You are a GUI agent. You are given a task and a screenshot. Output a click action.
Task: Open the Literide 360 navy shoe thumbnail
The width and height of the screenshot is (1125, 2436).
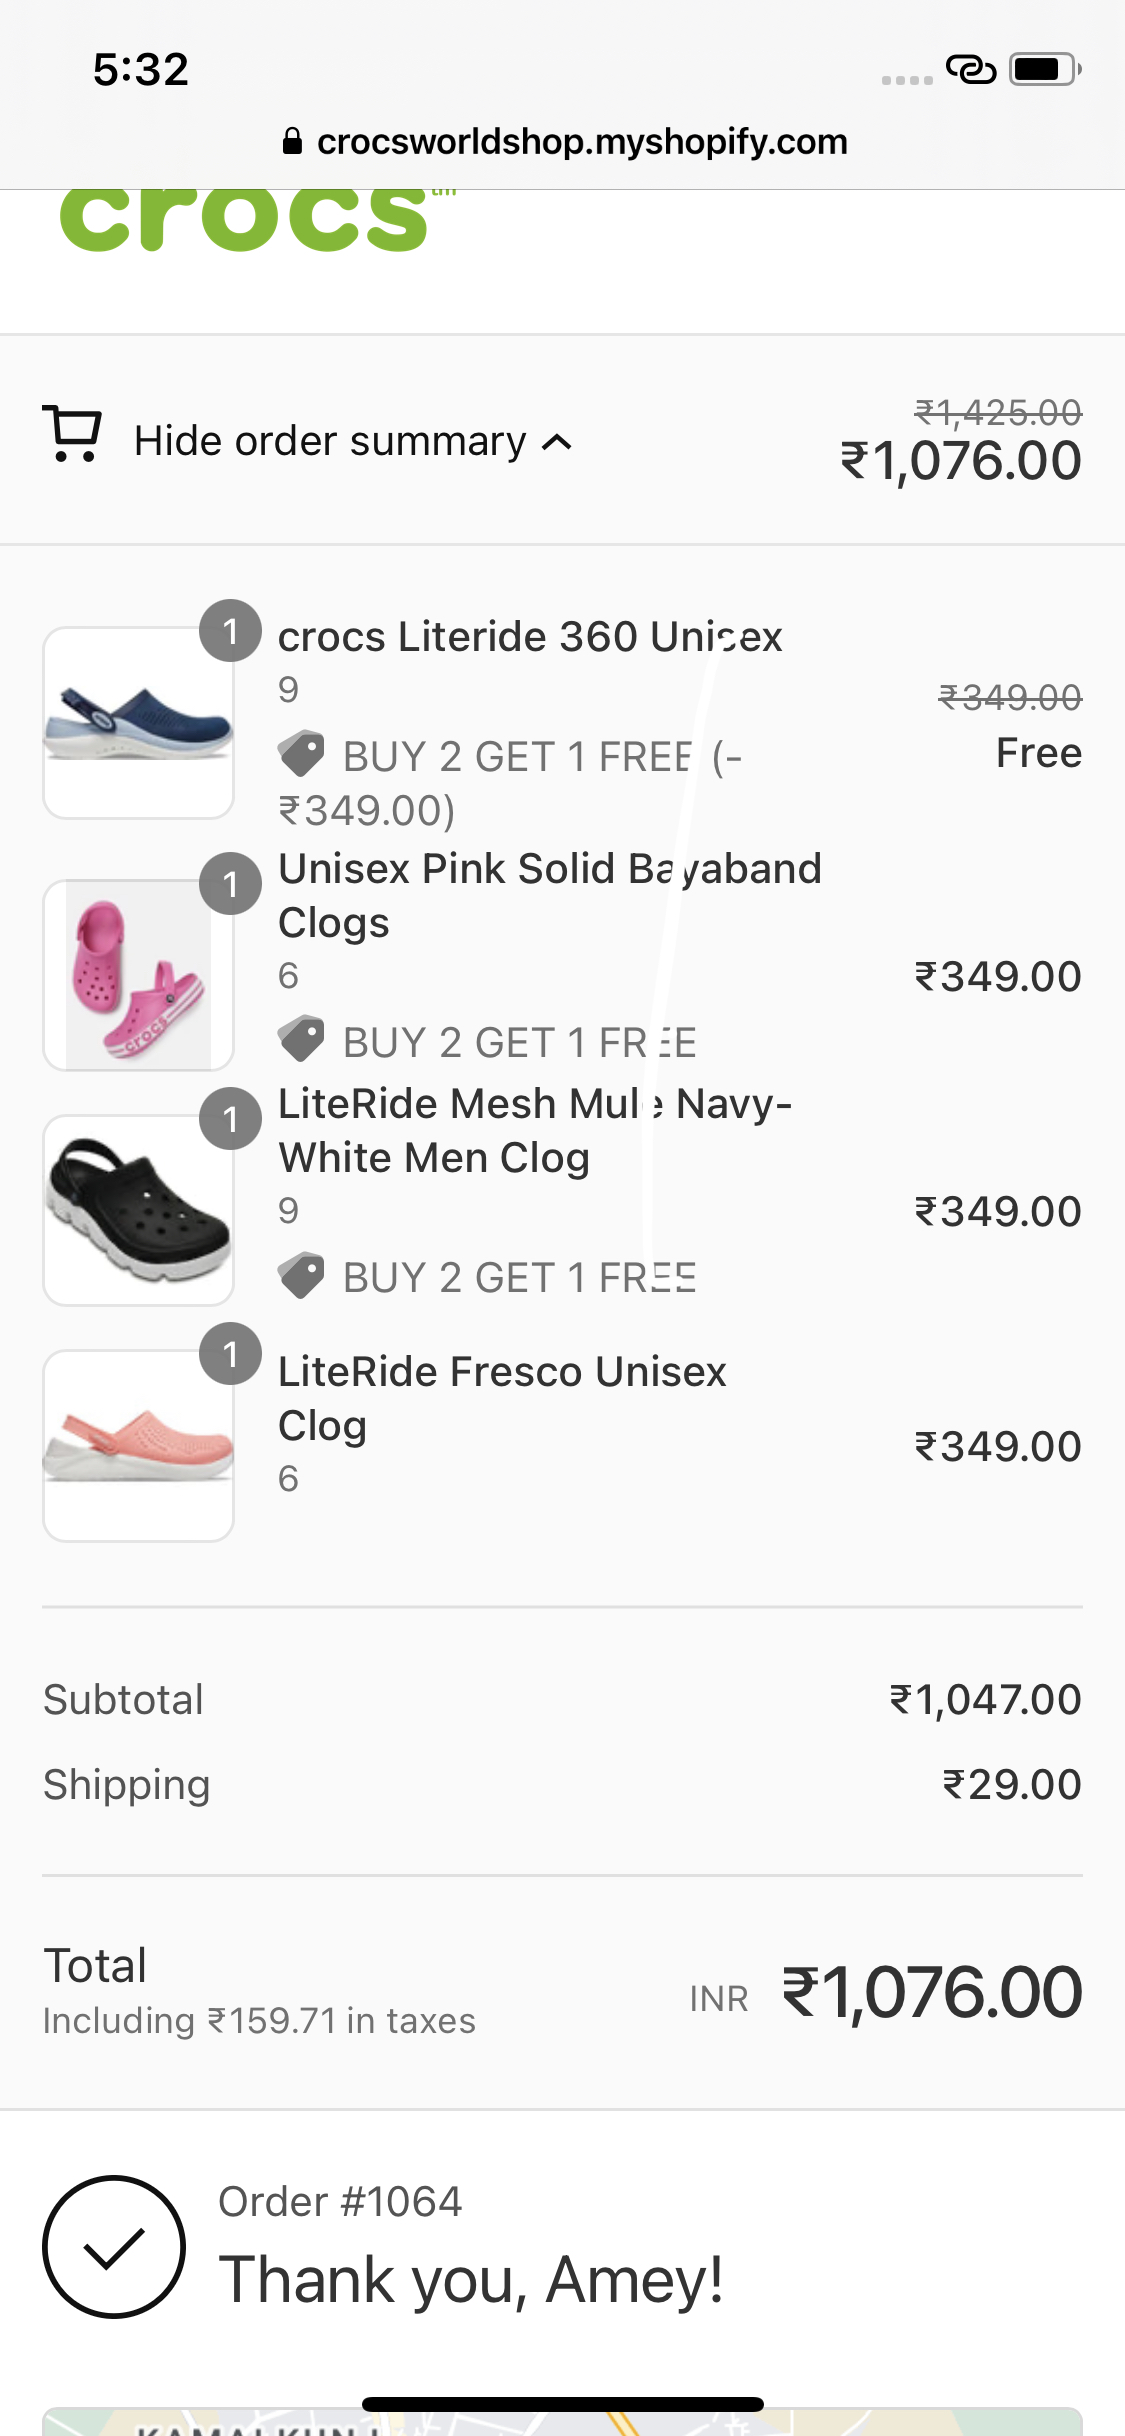(x=138, y=722)
